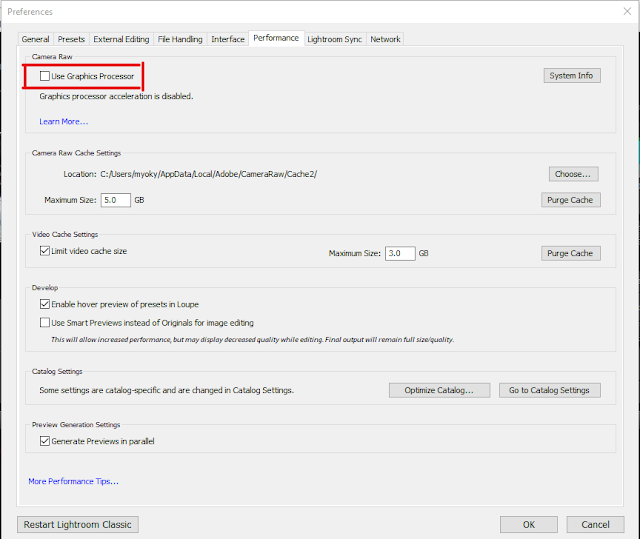Switch to the General tab

point(35,39)
